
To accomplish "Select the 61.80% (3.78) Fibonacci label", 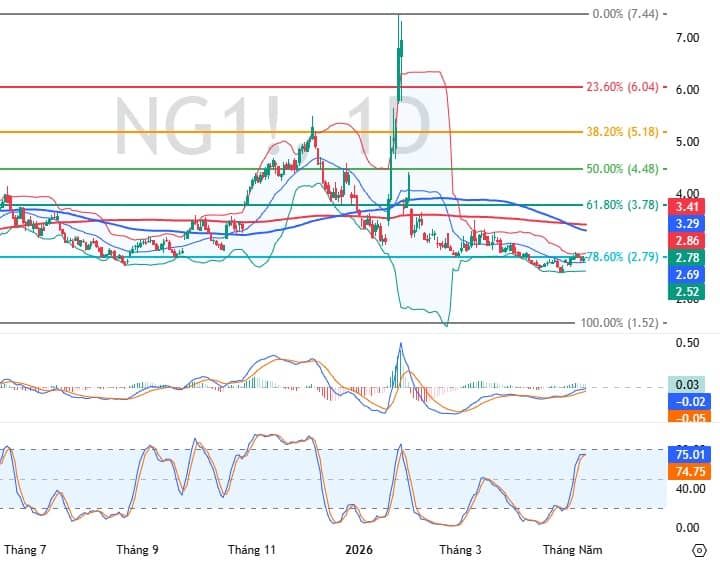I will tap(622, 205).
